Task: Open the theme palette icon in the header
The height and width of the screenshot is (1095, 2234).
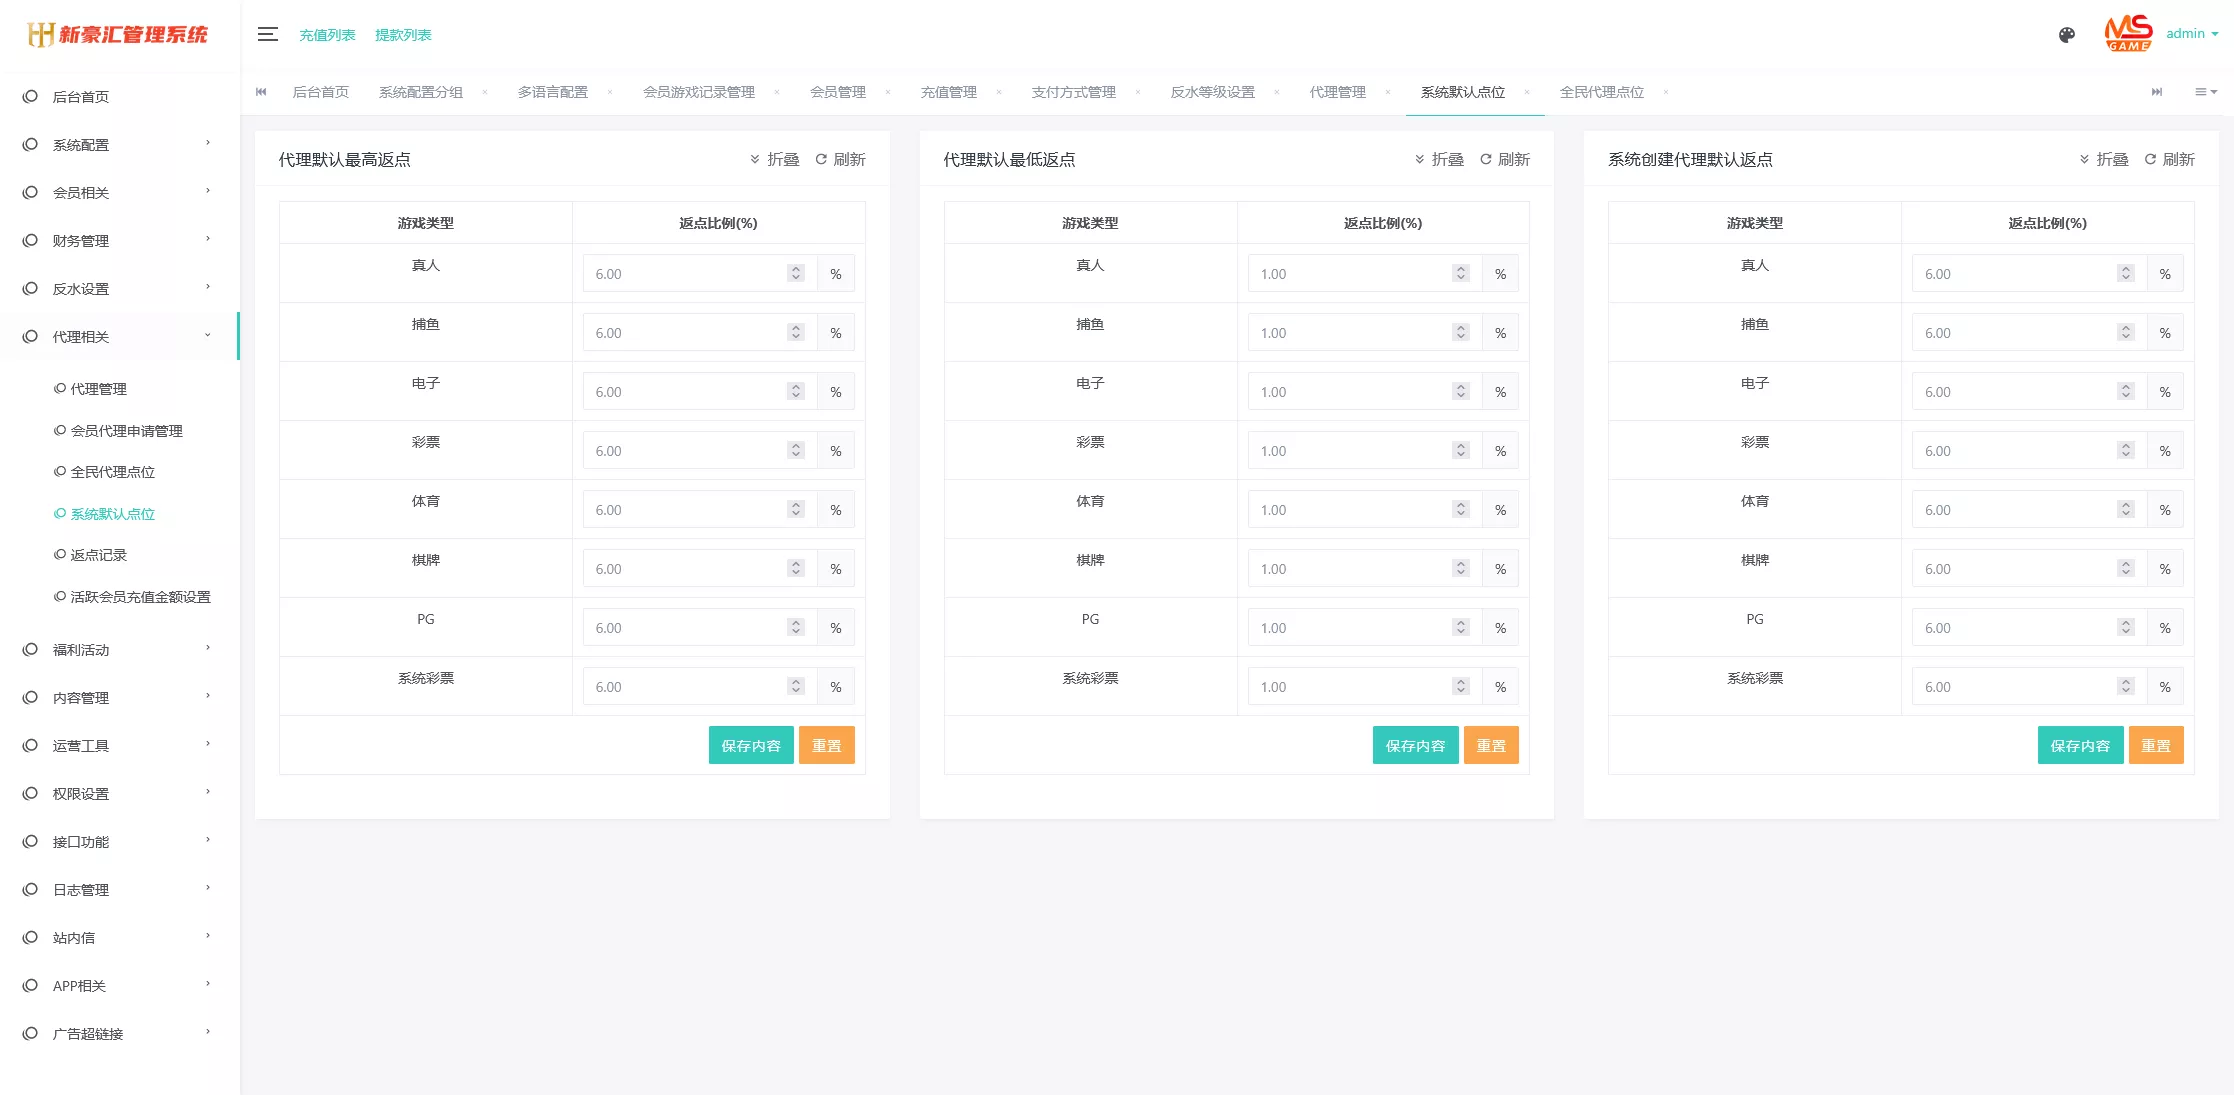Action: pos(2066,34)
